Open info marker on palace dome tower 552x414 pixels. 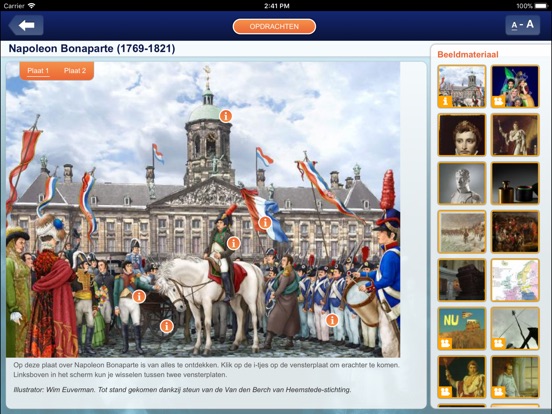pyautogui.click(x=226, y=115)
